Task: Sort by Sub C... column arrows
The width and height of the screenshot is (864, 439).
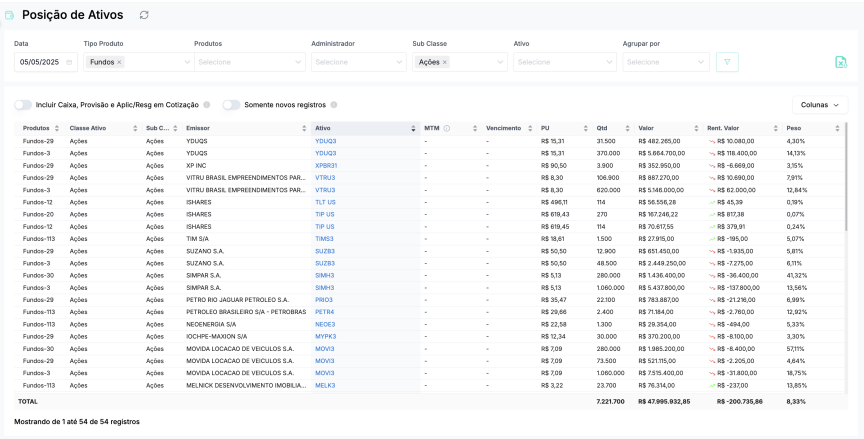Action: (175, 128)
